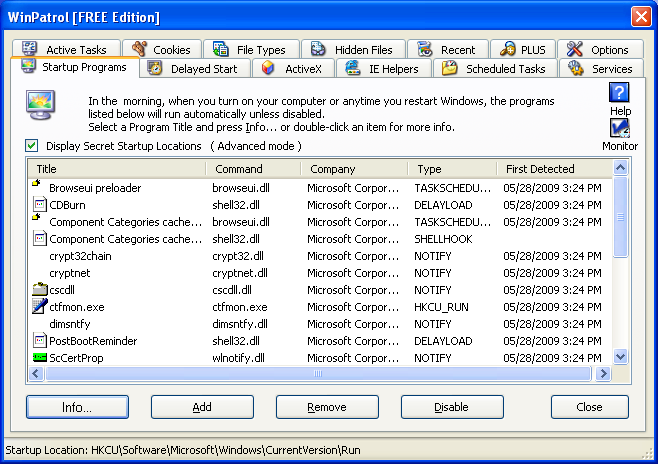Viewport: 658px width, 464px height.
Task: Open the Hidden Files tab
Action: pyautogui.click(x=355, y=50)
